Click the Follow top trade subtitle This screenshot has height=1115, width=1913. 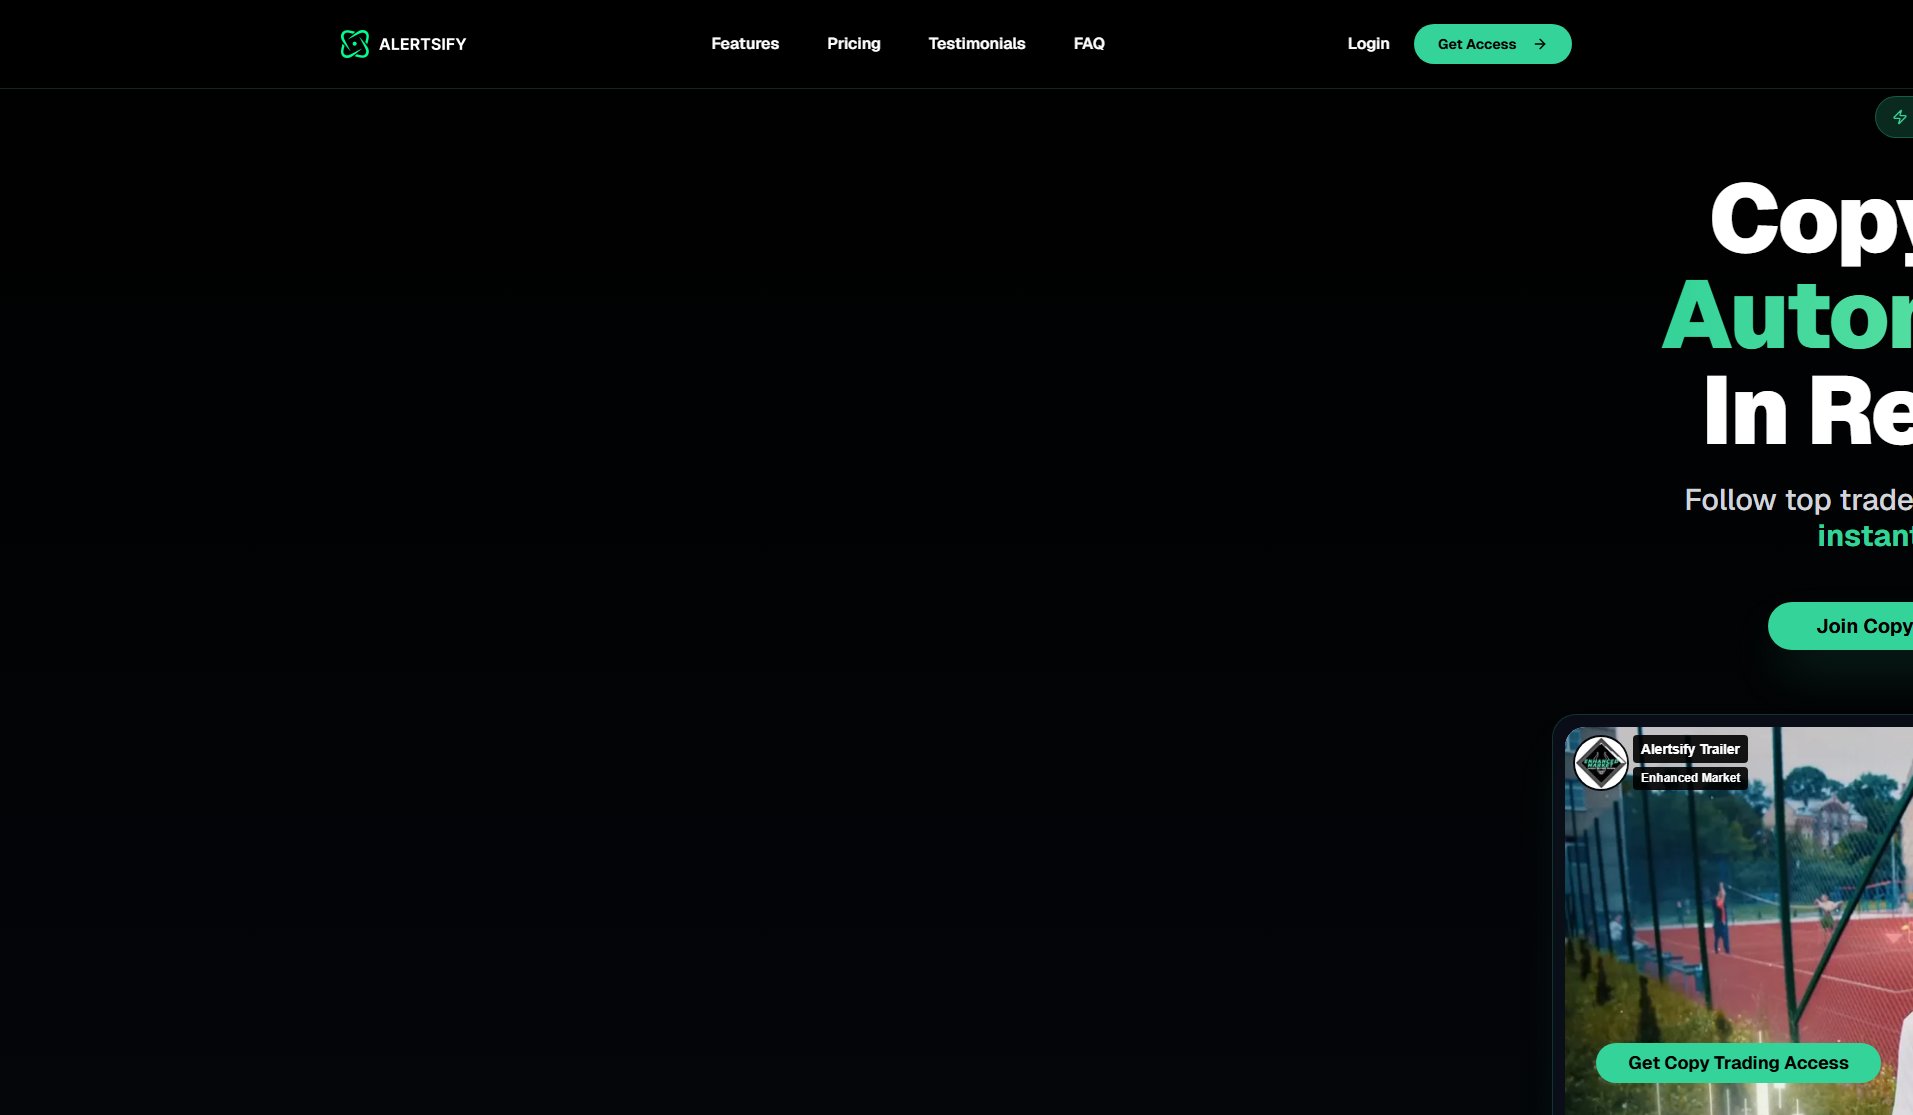(1797, 500)
